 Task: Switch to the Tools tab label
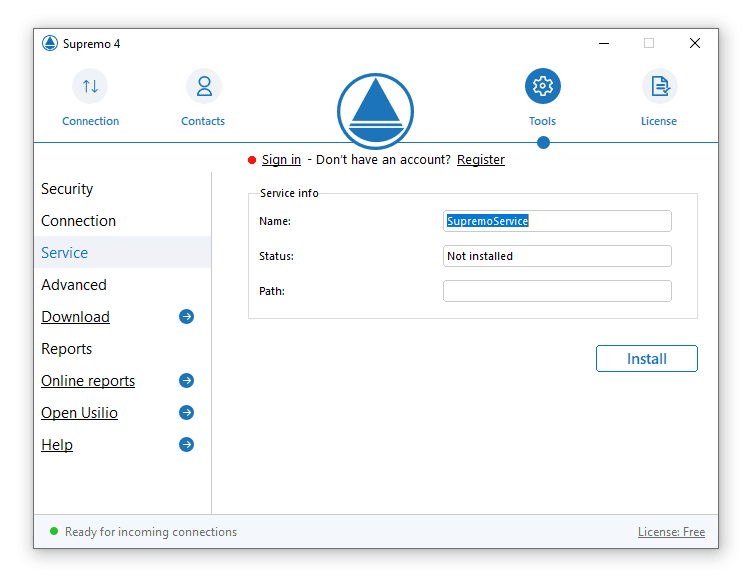542,121
